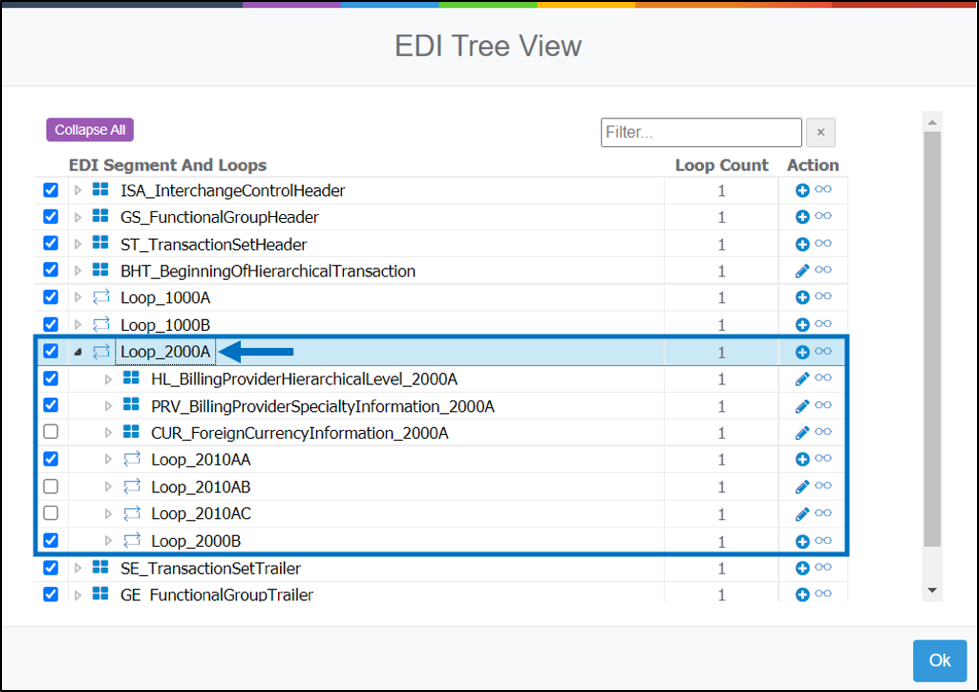Click plus icon for GS_FunctionalGroupHeader row

(802, 217)
